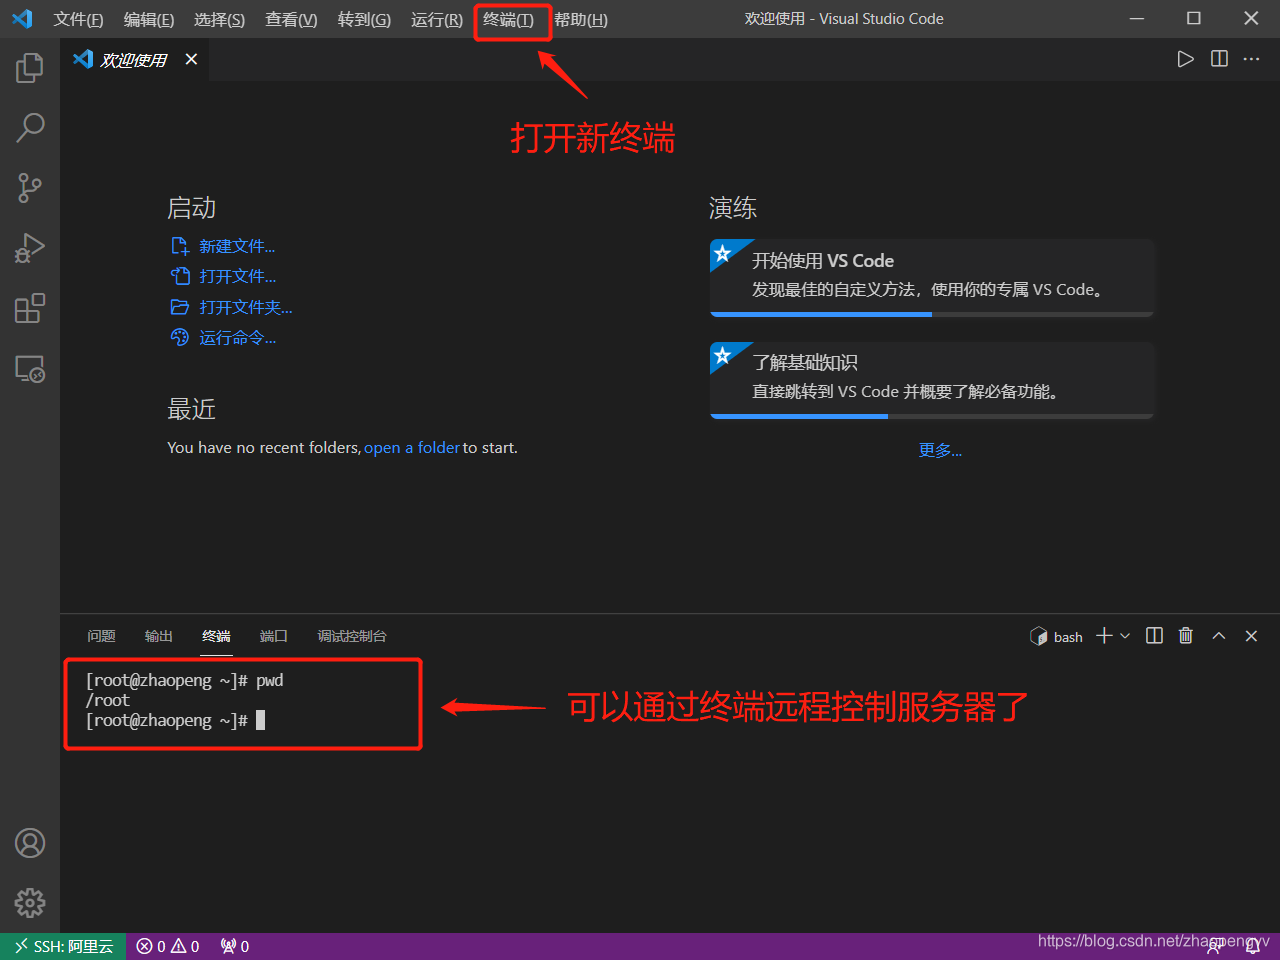Open the 帮助(H) menu
The image size is (1280, 960).
tap(581, 20)
